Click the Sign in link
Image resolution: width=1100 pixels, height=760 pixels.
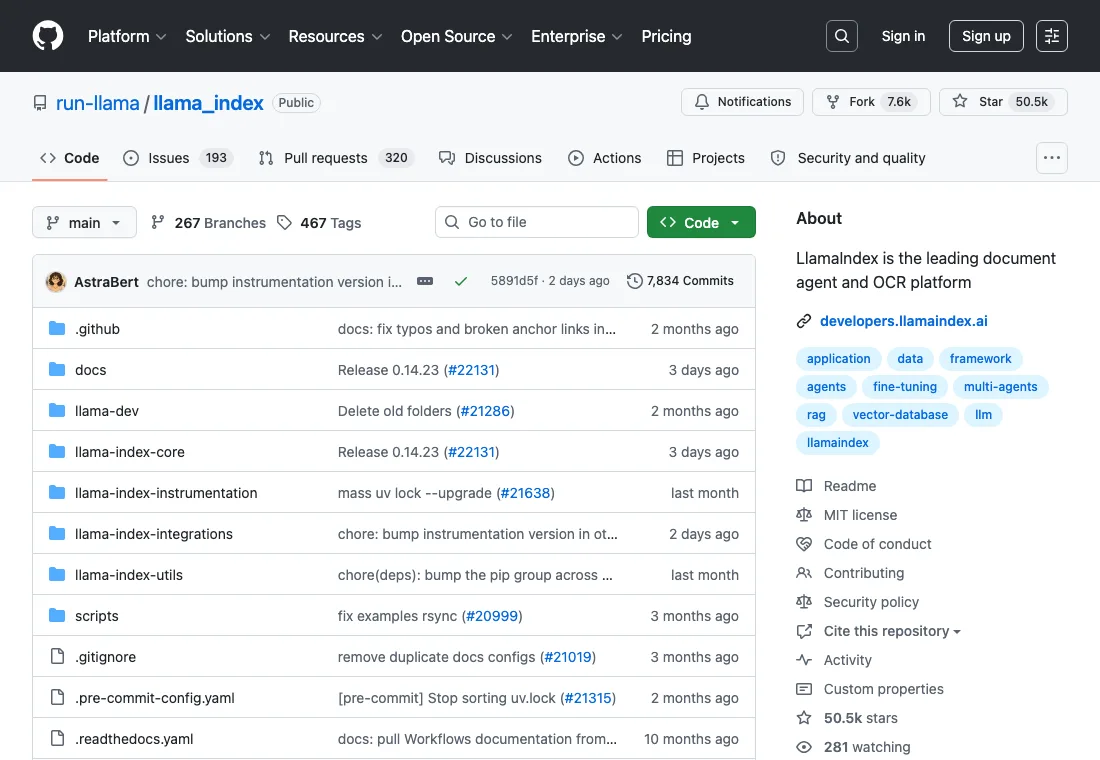(x=903, y=36)
